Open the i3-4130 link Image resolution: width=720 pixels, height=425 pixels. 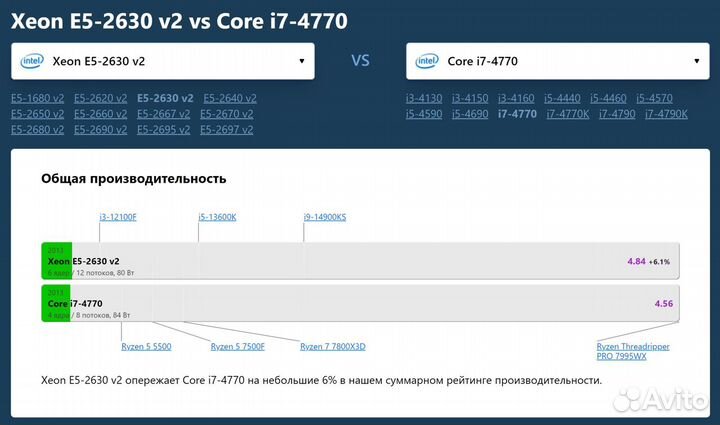pyautogui.click(x=424, y=98)
